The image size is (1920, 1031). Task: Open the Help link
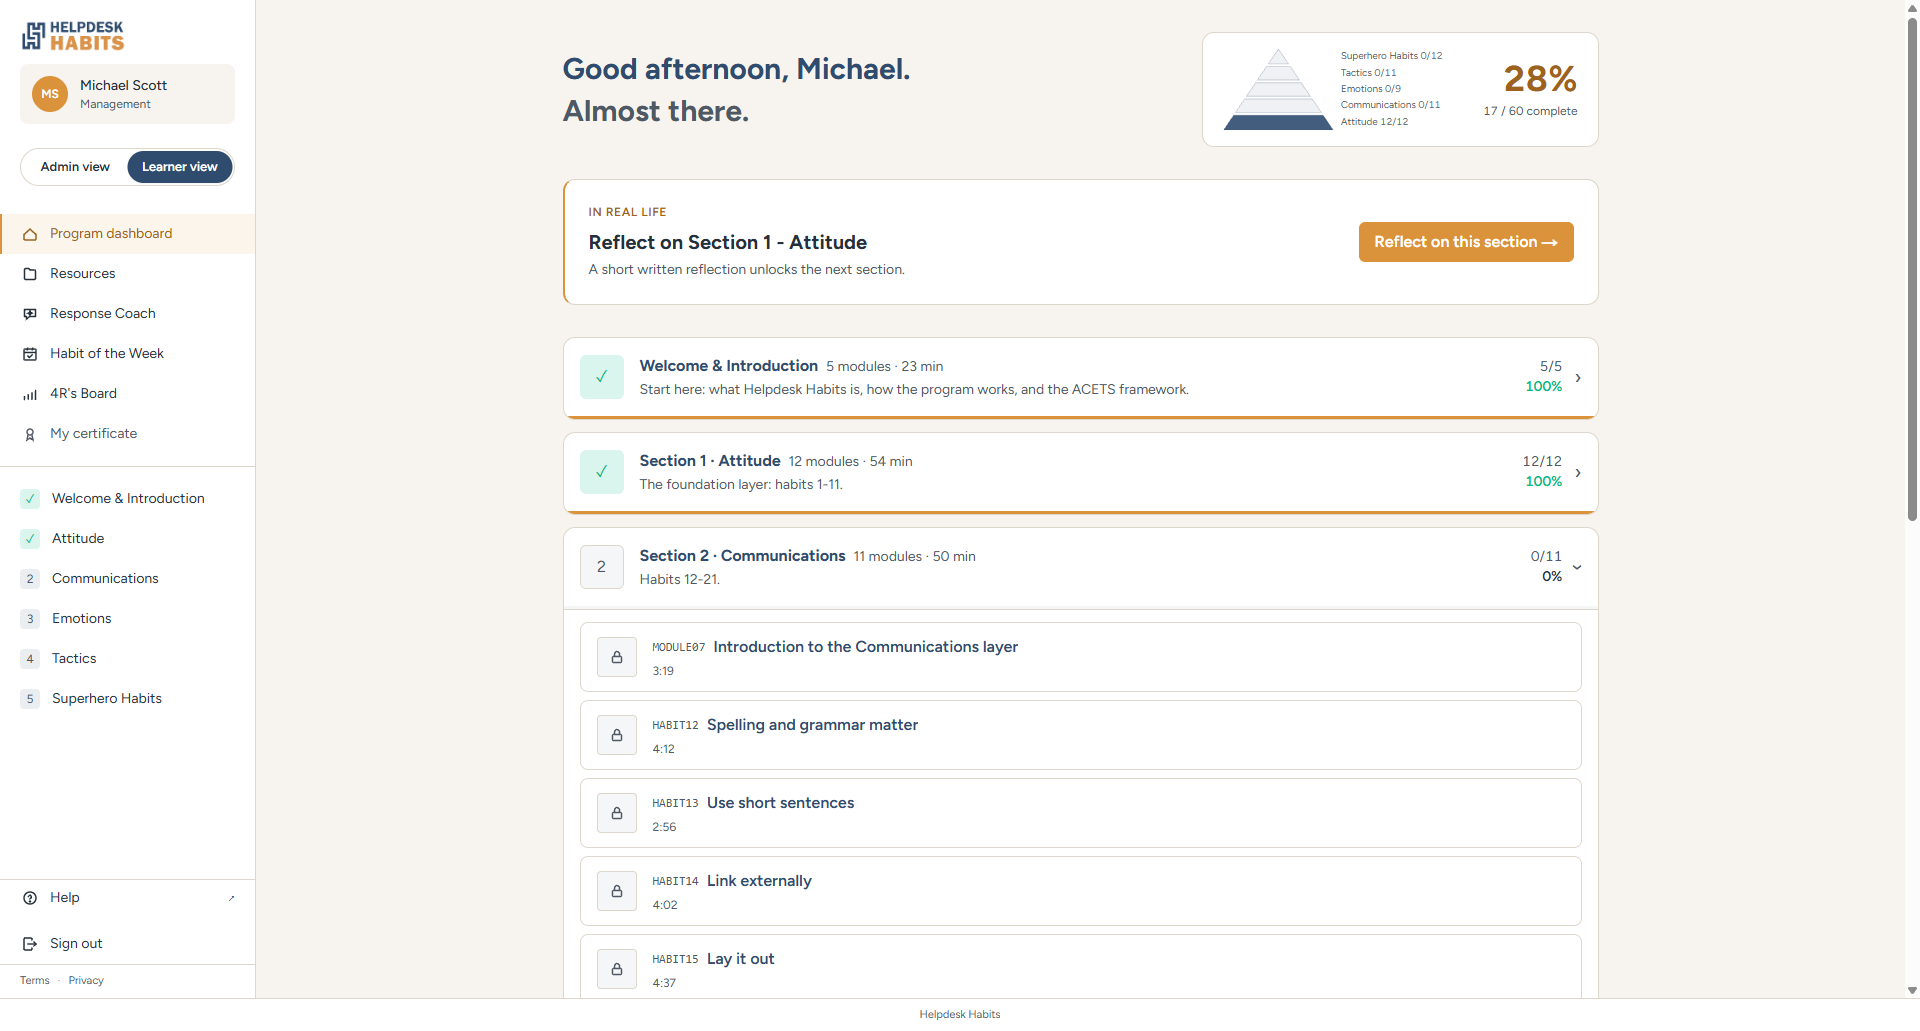128,898
